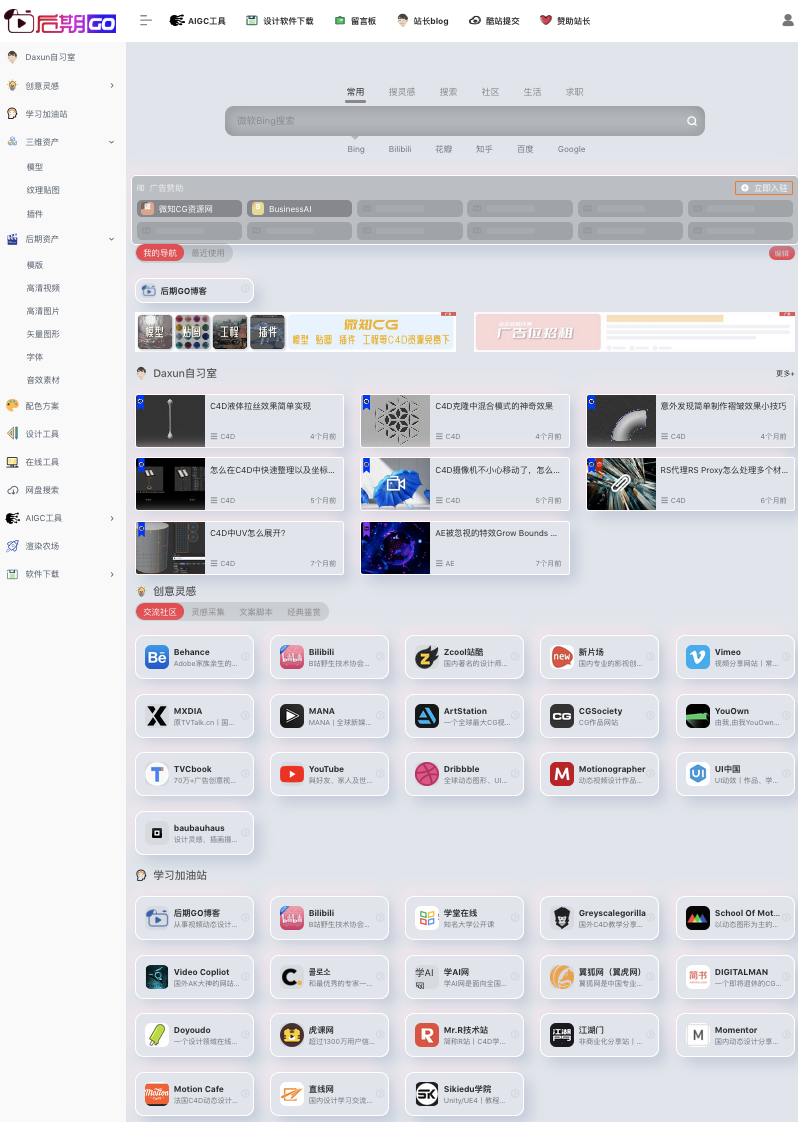
Task: Expand 软件下载 sidebar arrow
Action: point(112,574)
